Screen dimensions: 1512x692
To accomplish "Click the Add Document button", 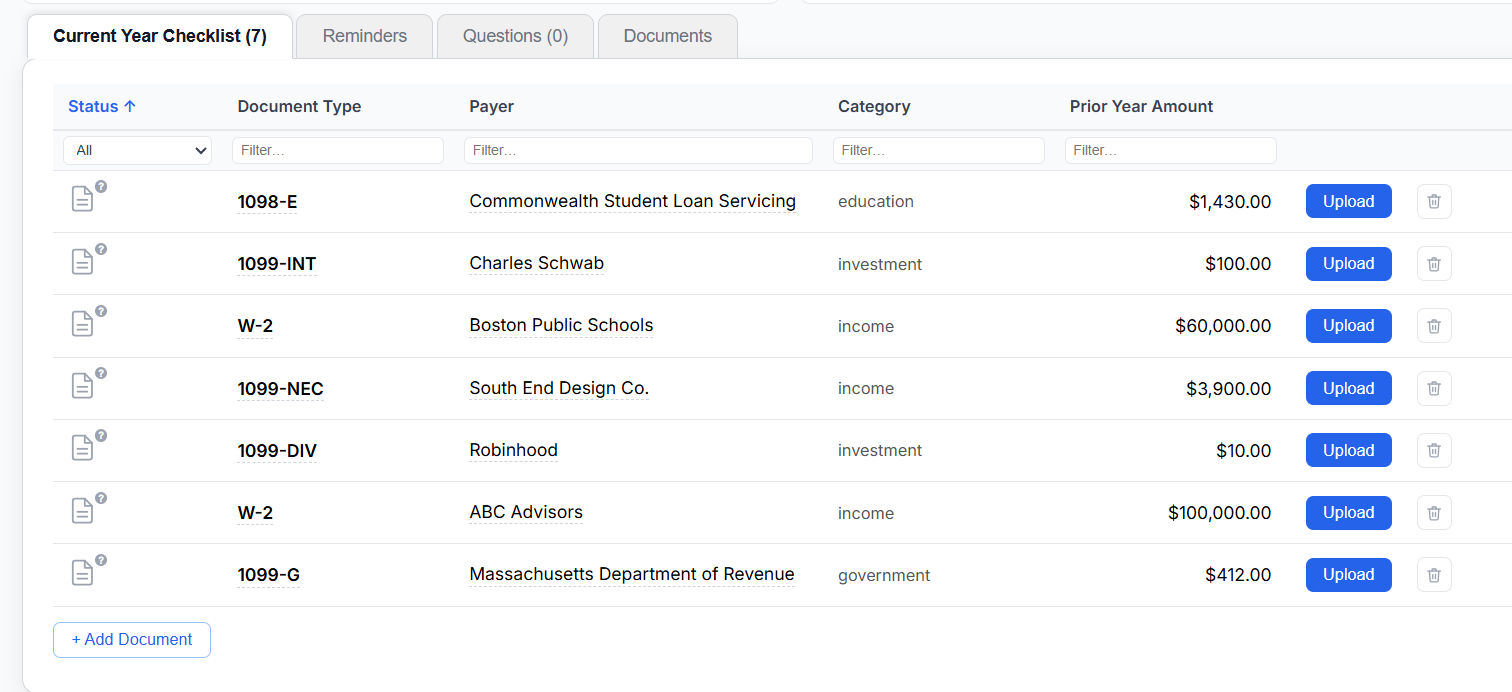I will pyautogui.click(x=132, y=640).
